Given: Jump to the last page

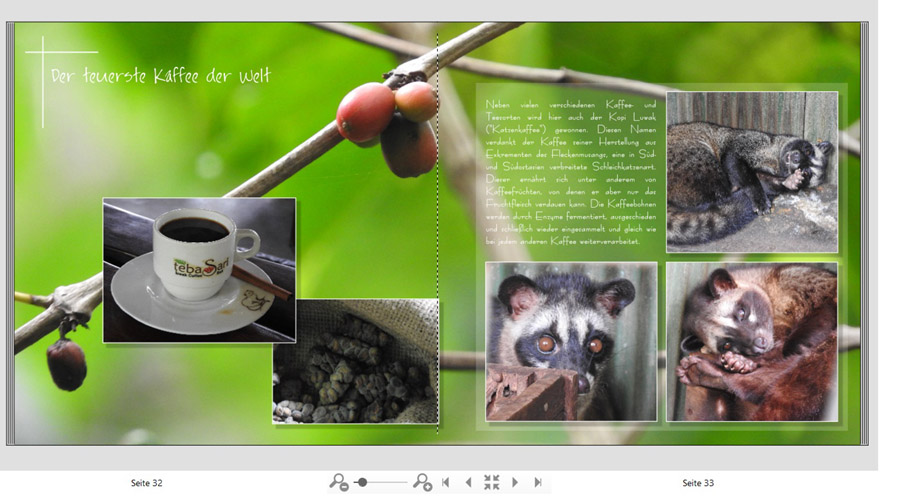Looking at the screenshot, I should tap(538, 482).
